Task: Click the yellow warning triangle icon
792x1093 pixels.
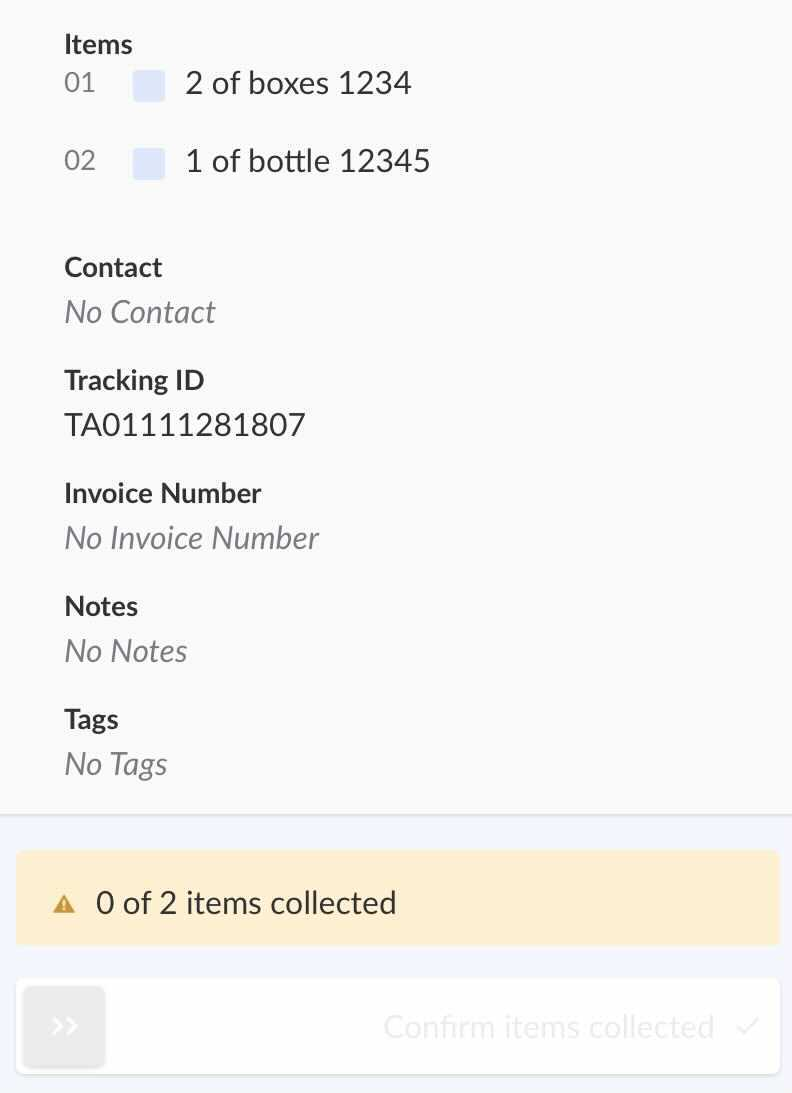Action: (x=64, y=904)
